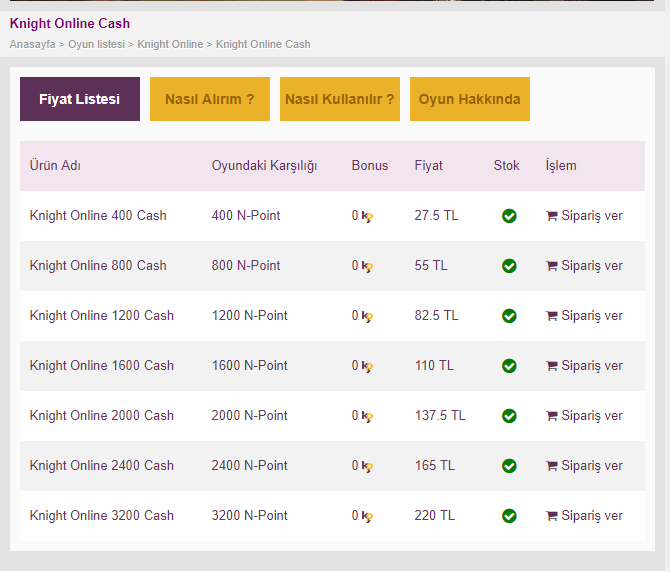The width and height of the screenshot is (670, 572).
Task: Click the Knight Online Cash page heading
Action: [x=70, y=23]
